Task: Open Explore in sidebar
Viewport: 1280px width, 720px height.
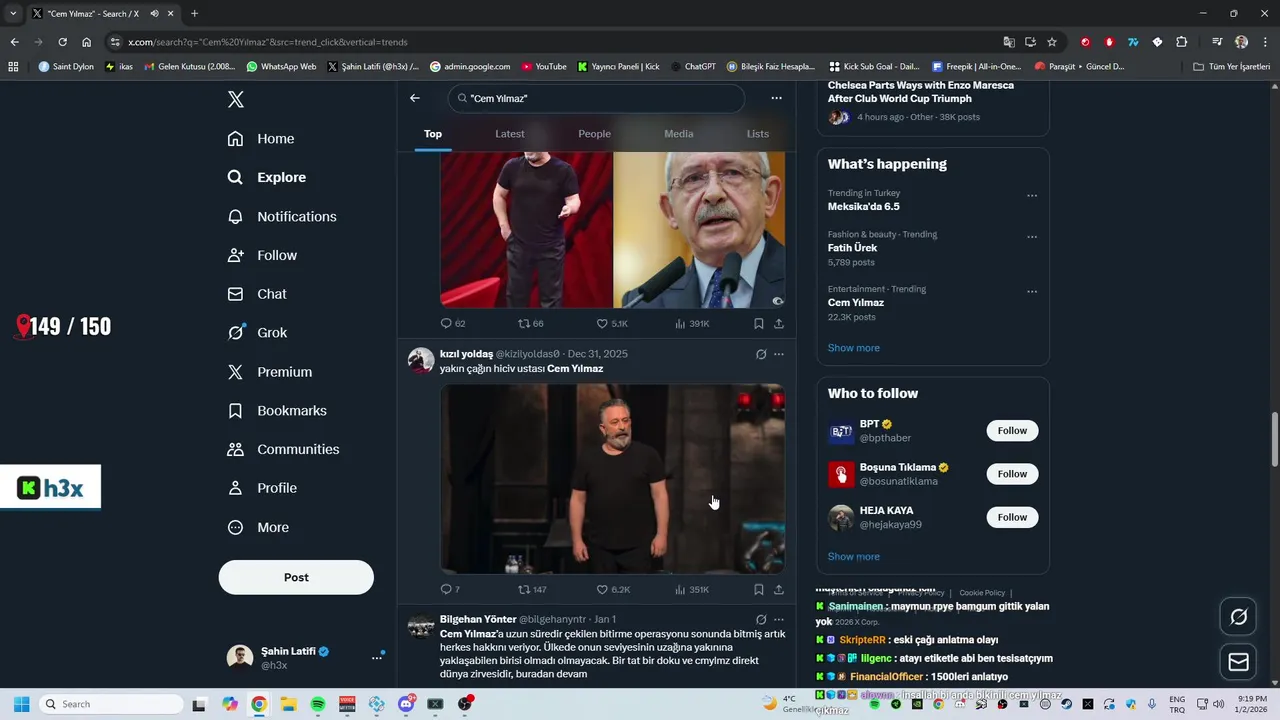Action: [x=267, y=178]
